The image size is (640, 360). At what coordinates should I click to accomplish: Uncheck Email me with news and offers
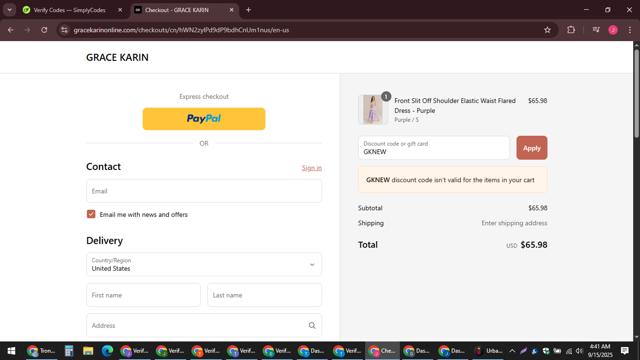click(x=91, y=214)
